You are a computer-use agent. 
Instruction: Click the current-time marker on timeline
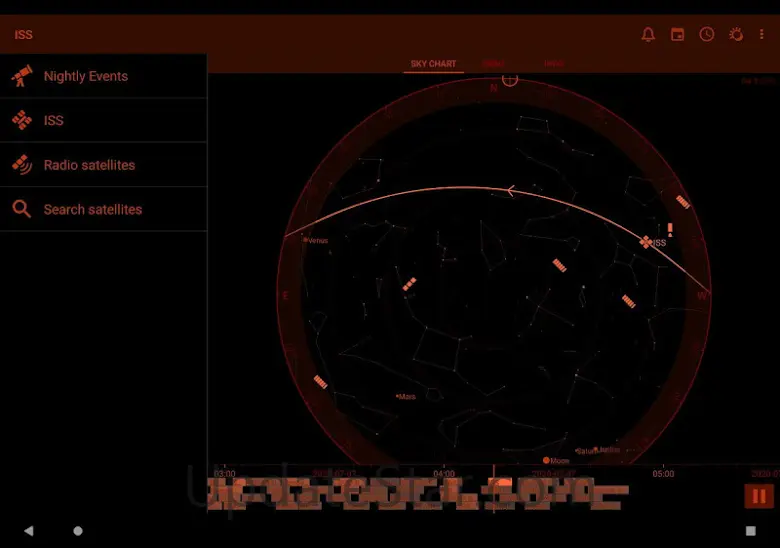(493, 488)
